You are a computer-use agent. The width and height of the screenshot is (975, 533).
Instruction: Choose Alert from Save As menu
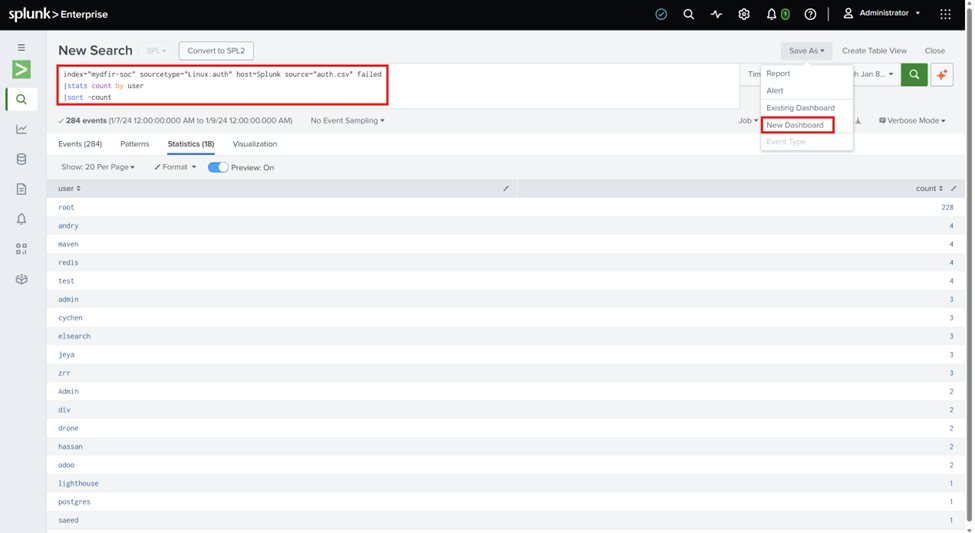click(775, 91)
